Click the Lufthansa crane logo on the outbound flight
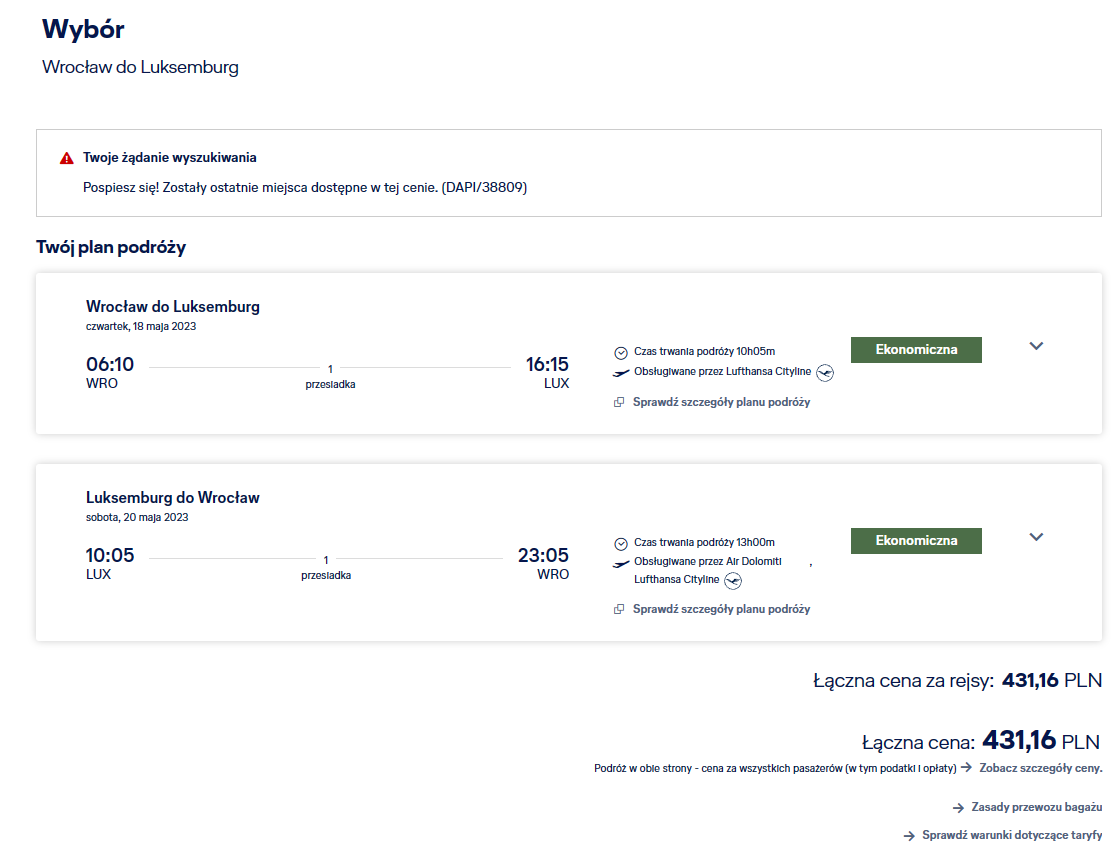 pyautogui.click(x=825, y=373)
